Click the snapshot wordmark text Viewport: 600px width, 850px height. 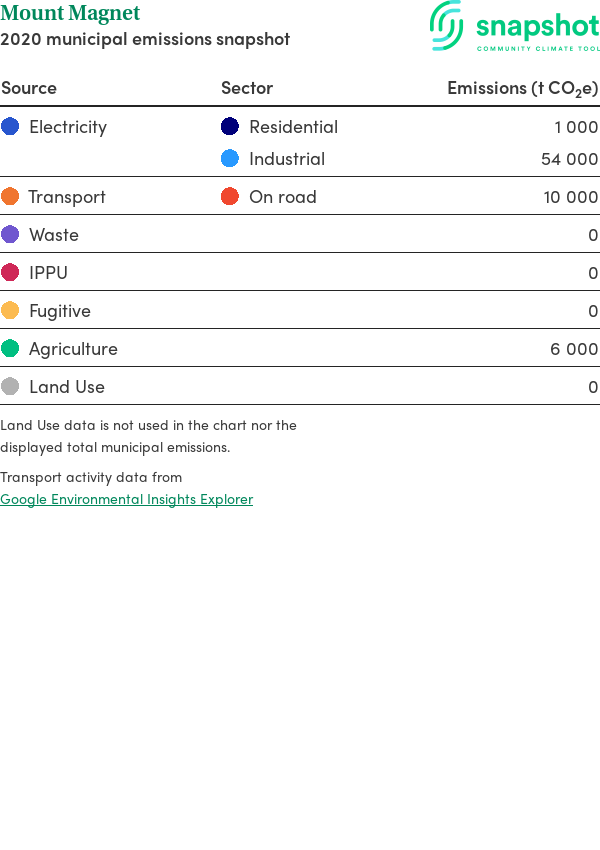pyautogui.click(x=537, y=26)
